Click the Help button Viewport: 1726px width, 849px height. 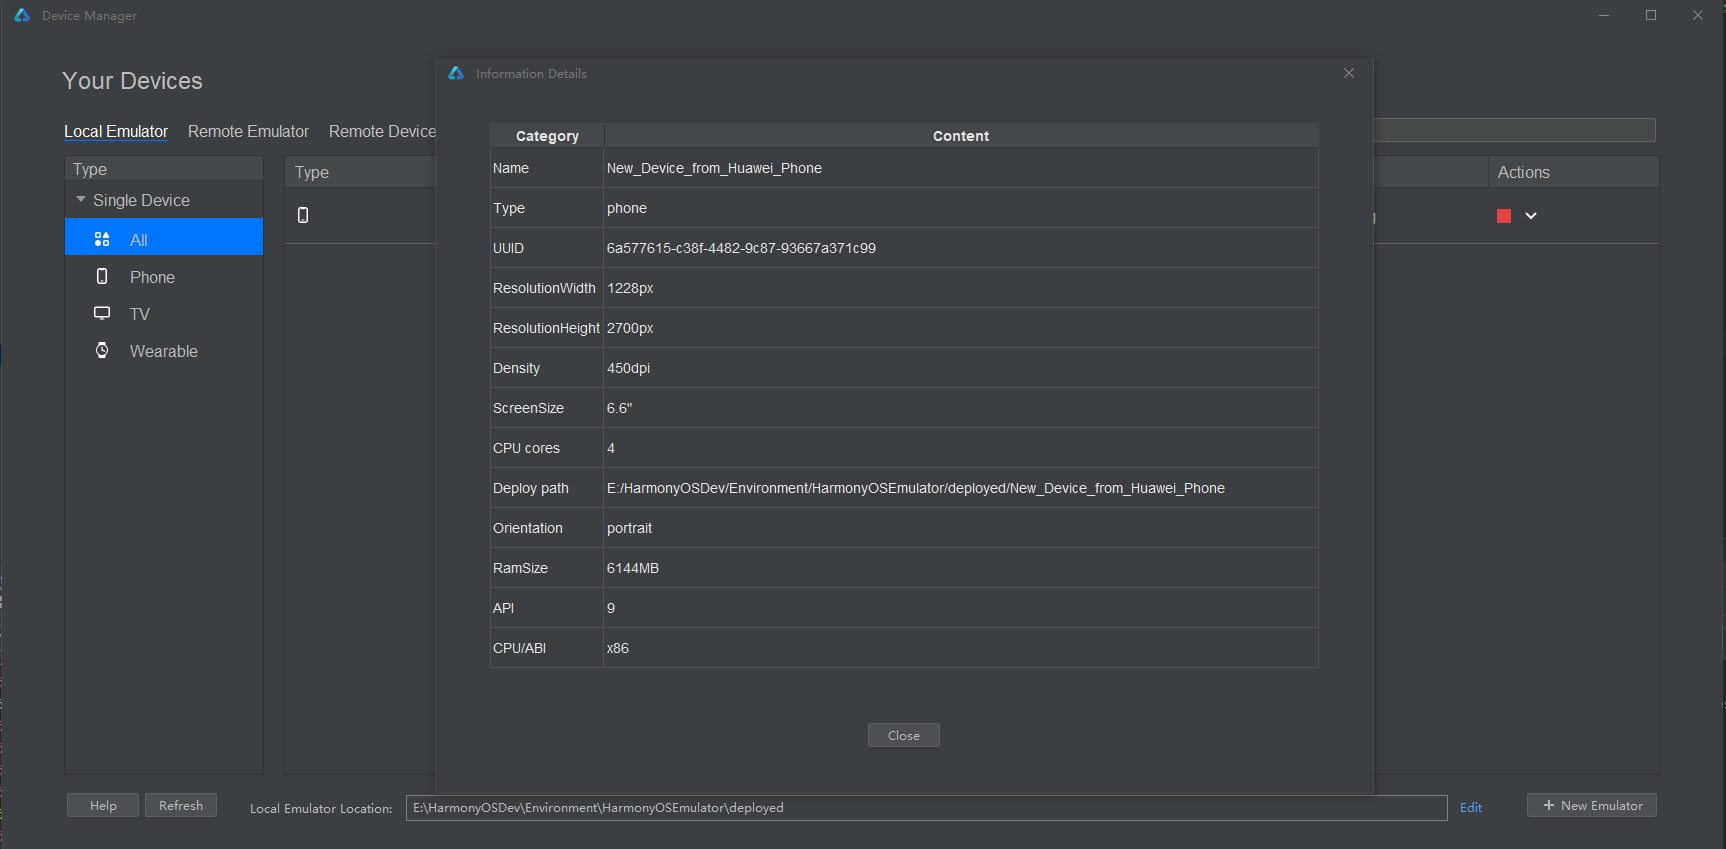coord(103,805)
